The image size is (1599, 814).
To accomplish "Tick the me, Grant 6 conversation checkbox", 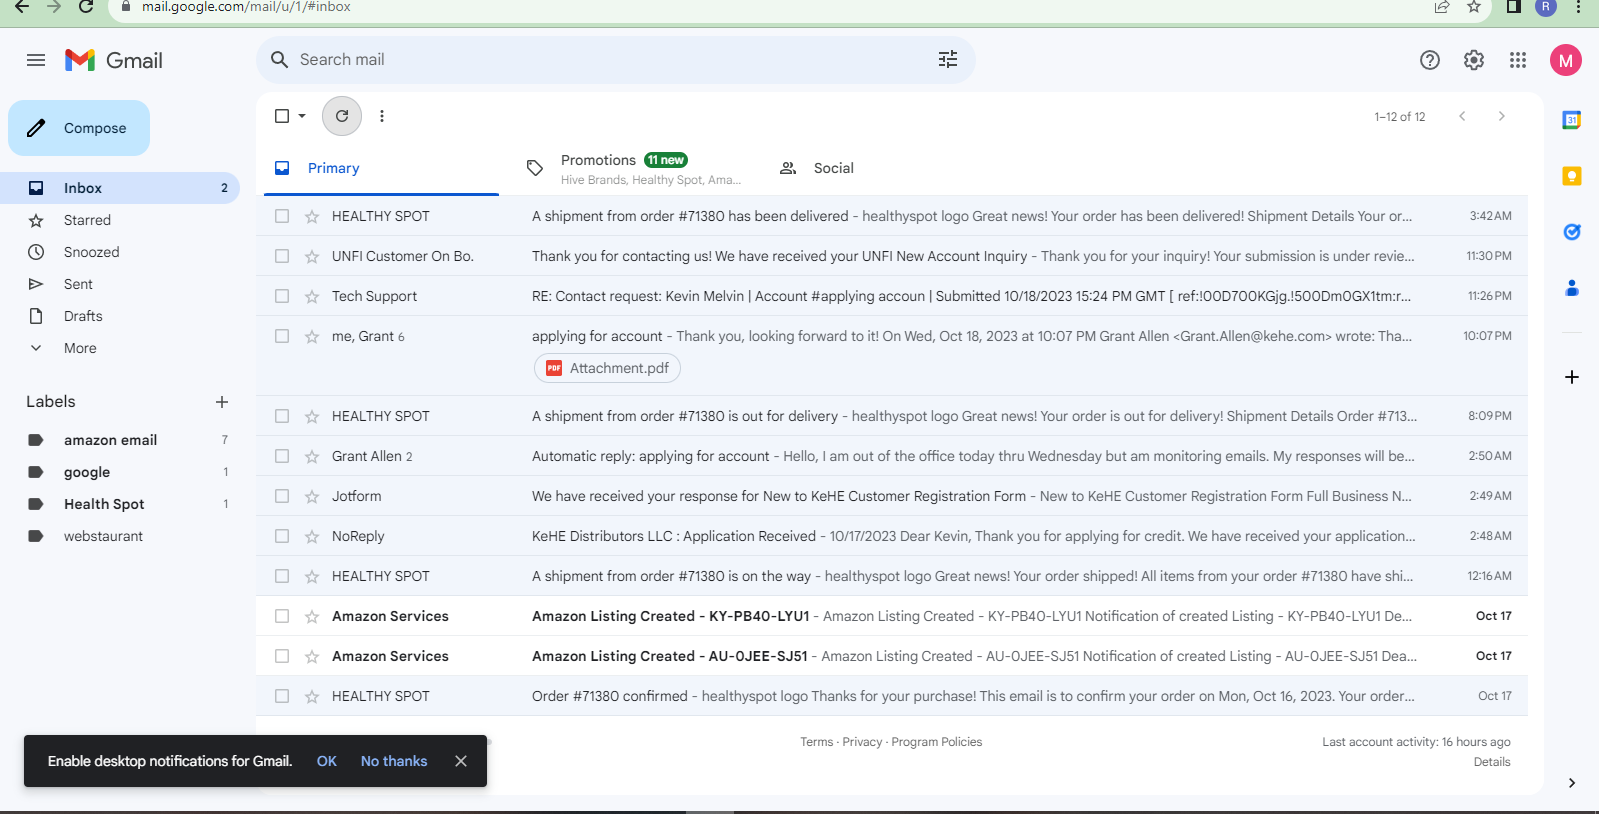I will pyautogui.click(x=282, y=336).
